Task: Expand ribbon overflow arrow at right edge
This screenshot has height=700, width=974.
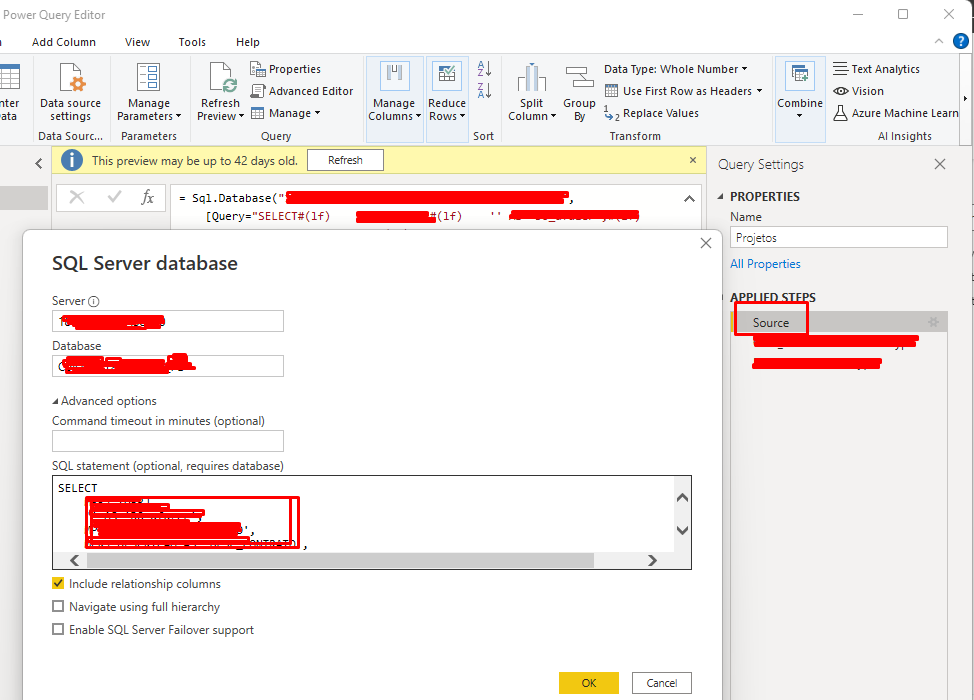Action: (965, 99)
